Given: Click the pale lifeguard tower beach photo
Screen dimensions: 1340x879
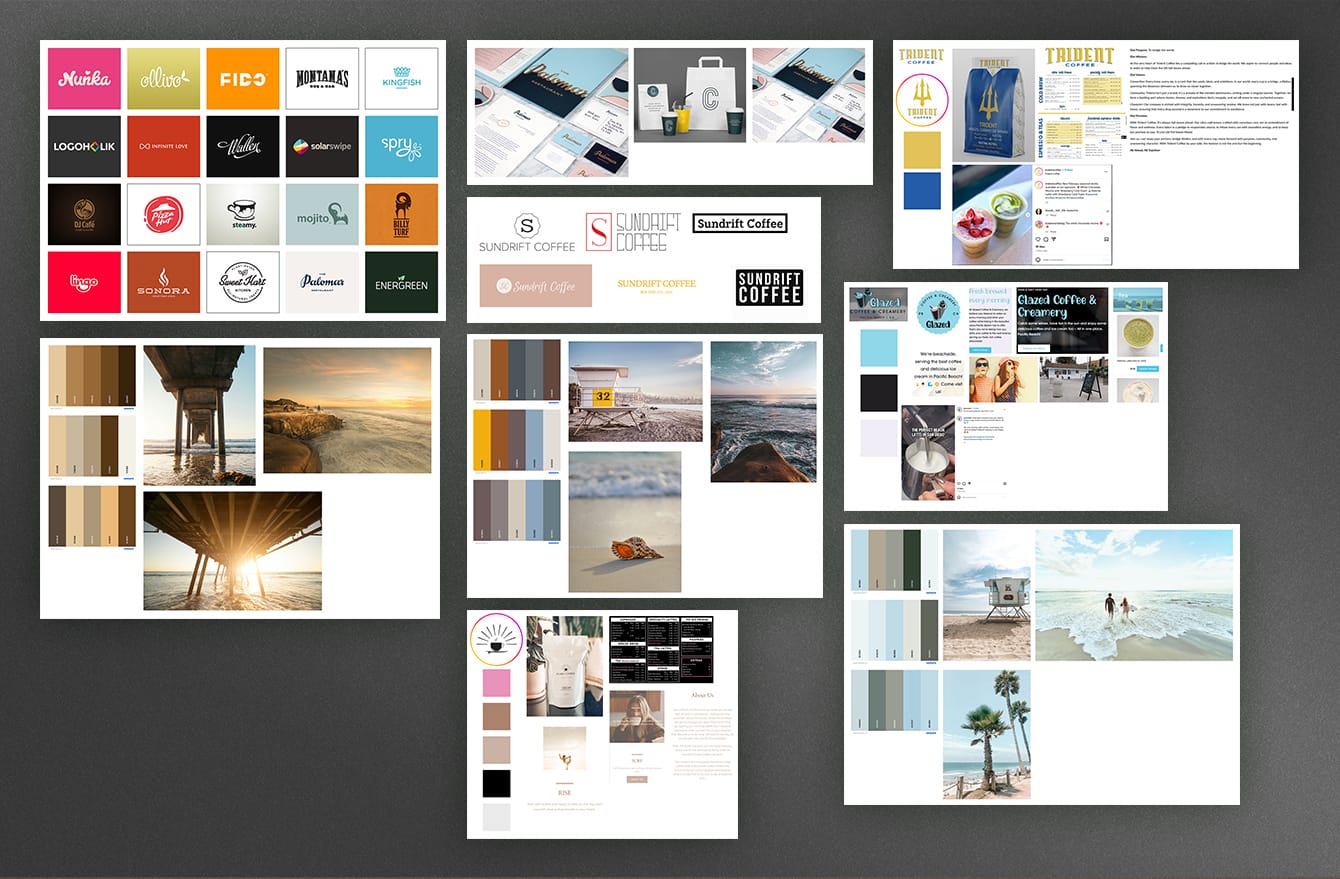Looking at the screenshot, I should (x=986, y=595).
